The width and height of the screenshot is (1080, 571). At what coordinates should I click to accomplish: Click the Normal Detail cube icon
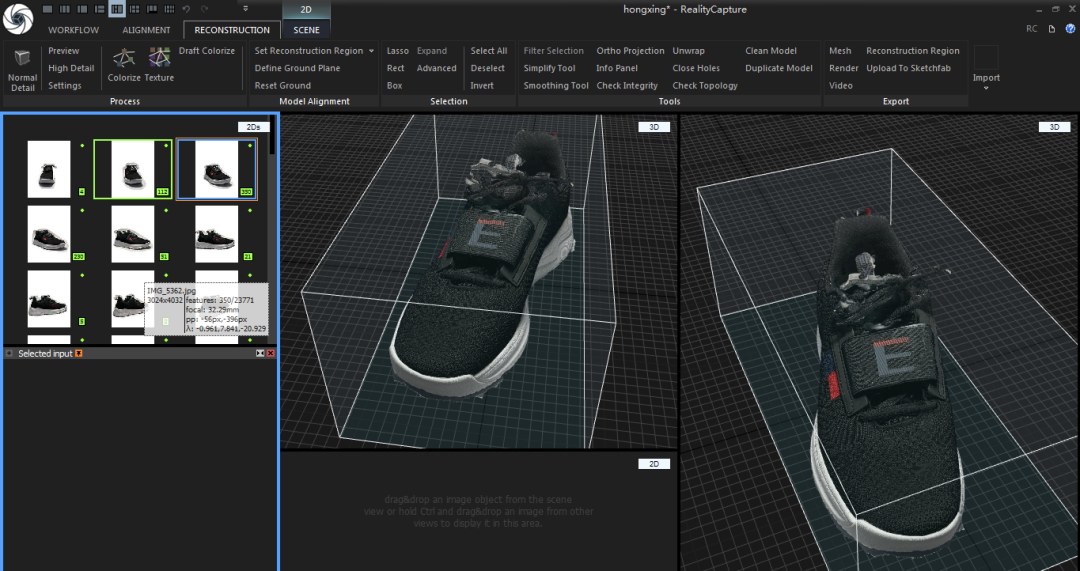coord(22,59)
